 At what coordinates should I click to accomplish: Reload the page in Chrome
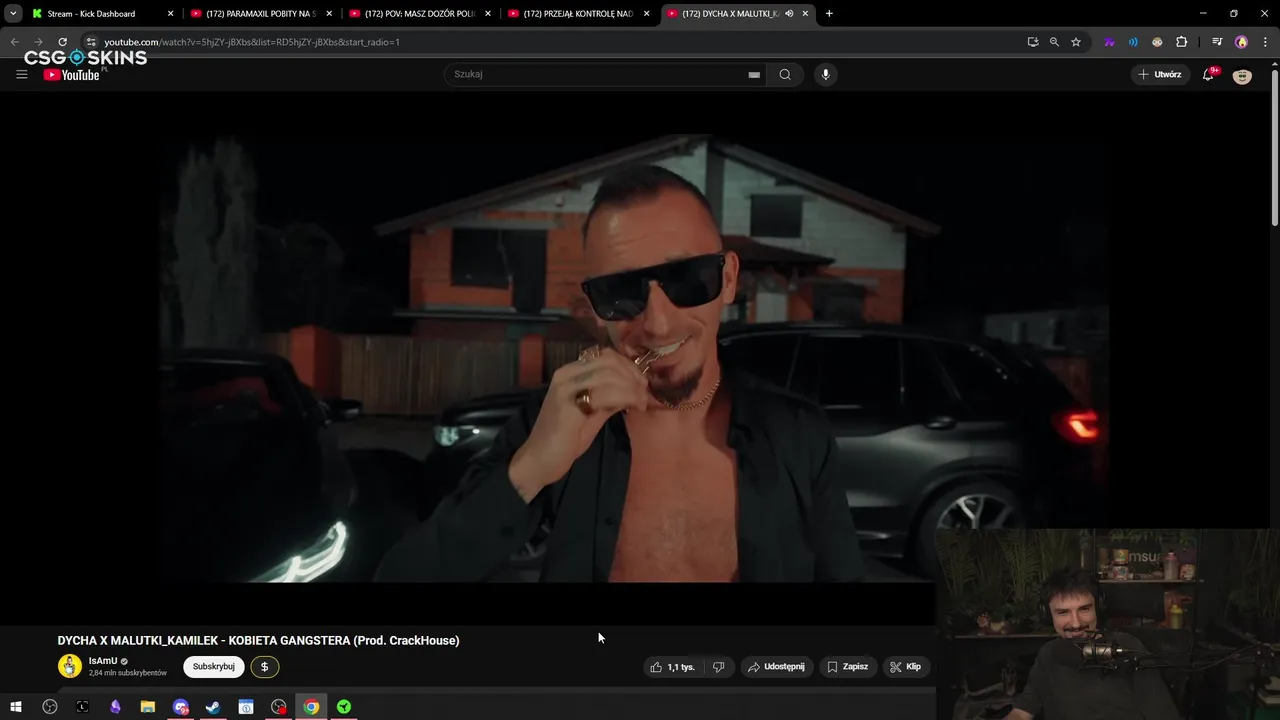tap(62, 42)
